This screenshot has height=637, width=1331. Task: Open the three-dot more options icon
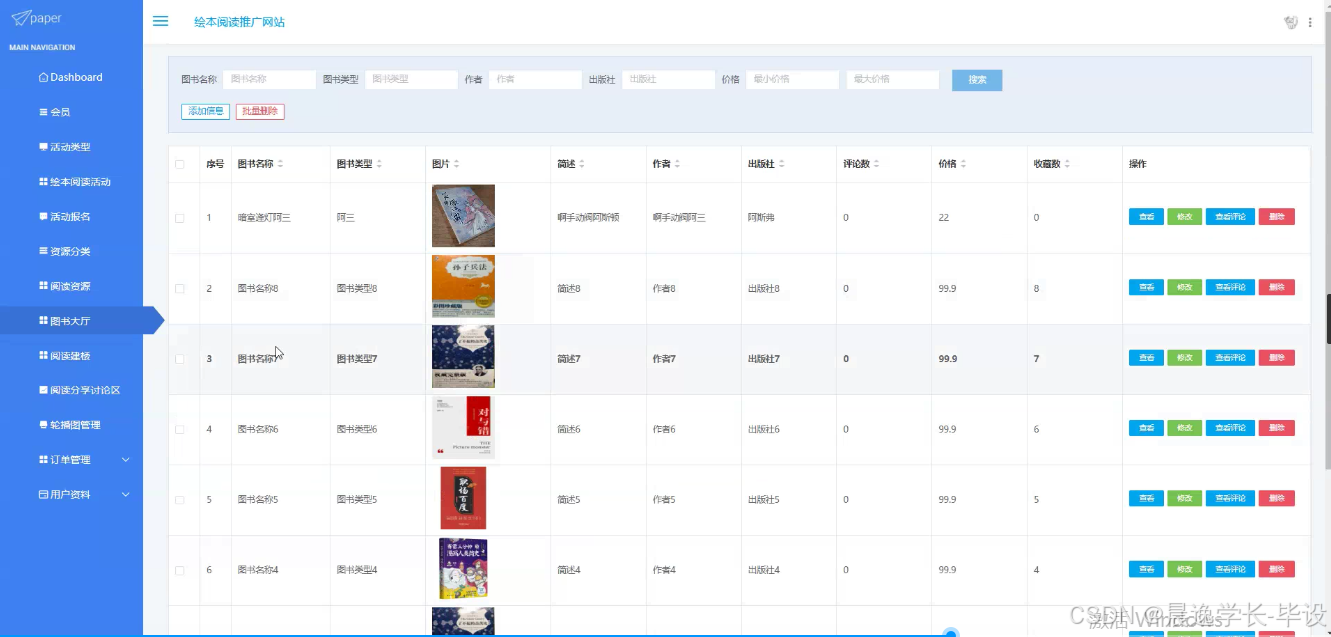pos(1310,22)
